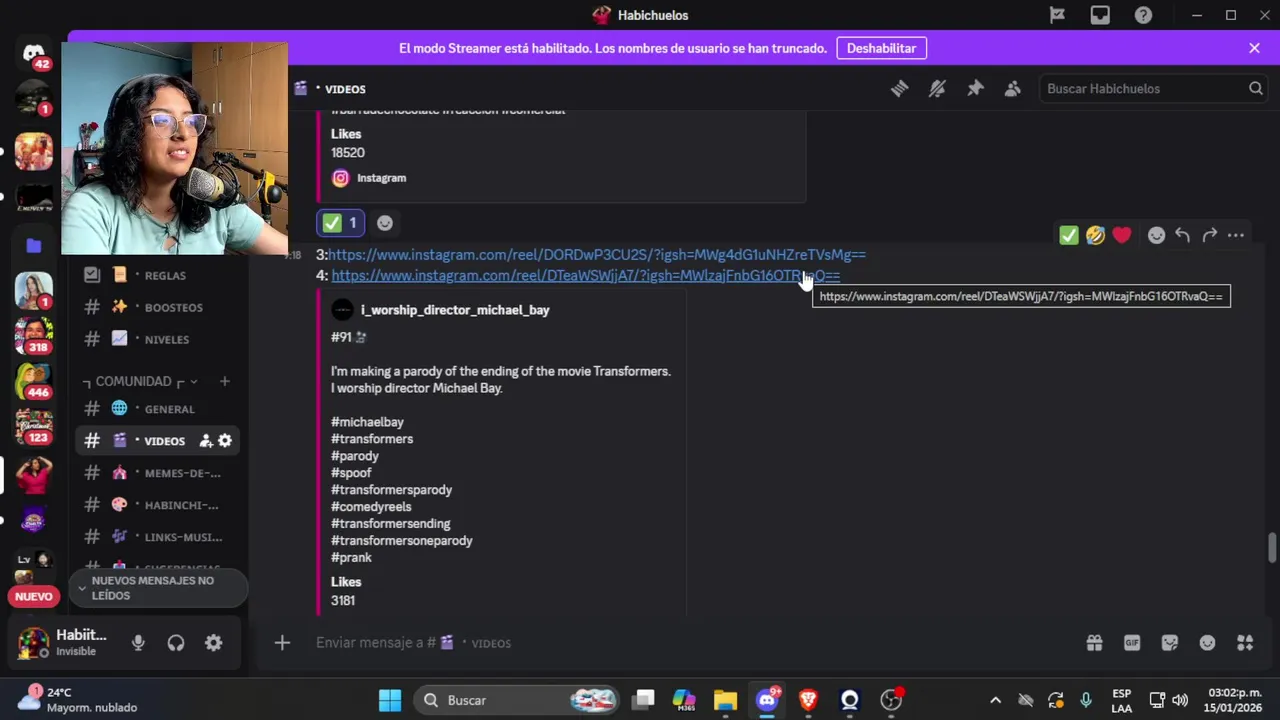Open the REGLAS channel

click(x=160, y=275)
